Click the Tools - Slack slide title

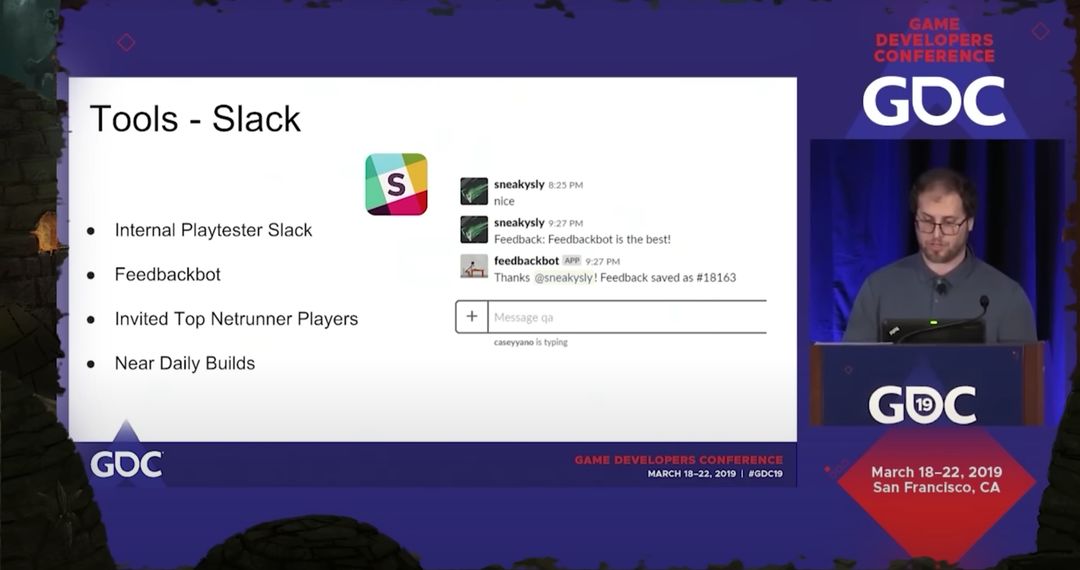[196, 118]
